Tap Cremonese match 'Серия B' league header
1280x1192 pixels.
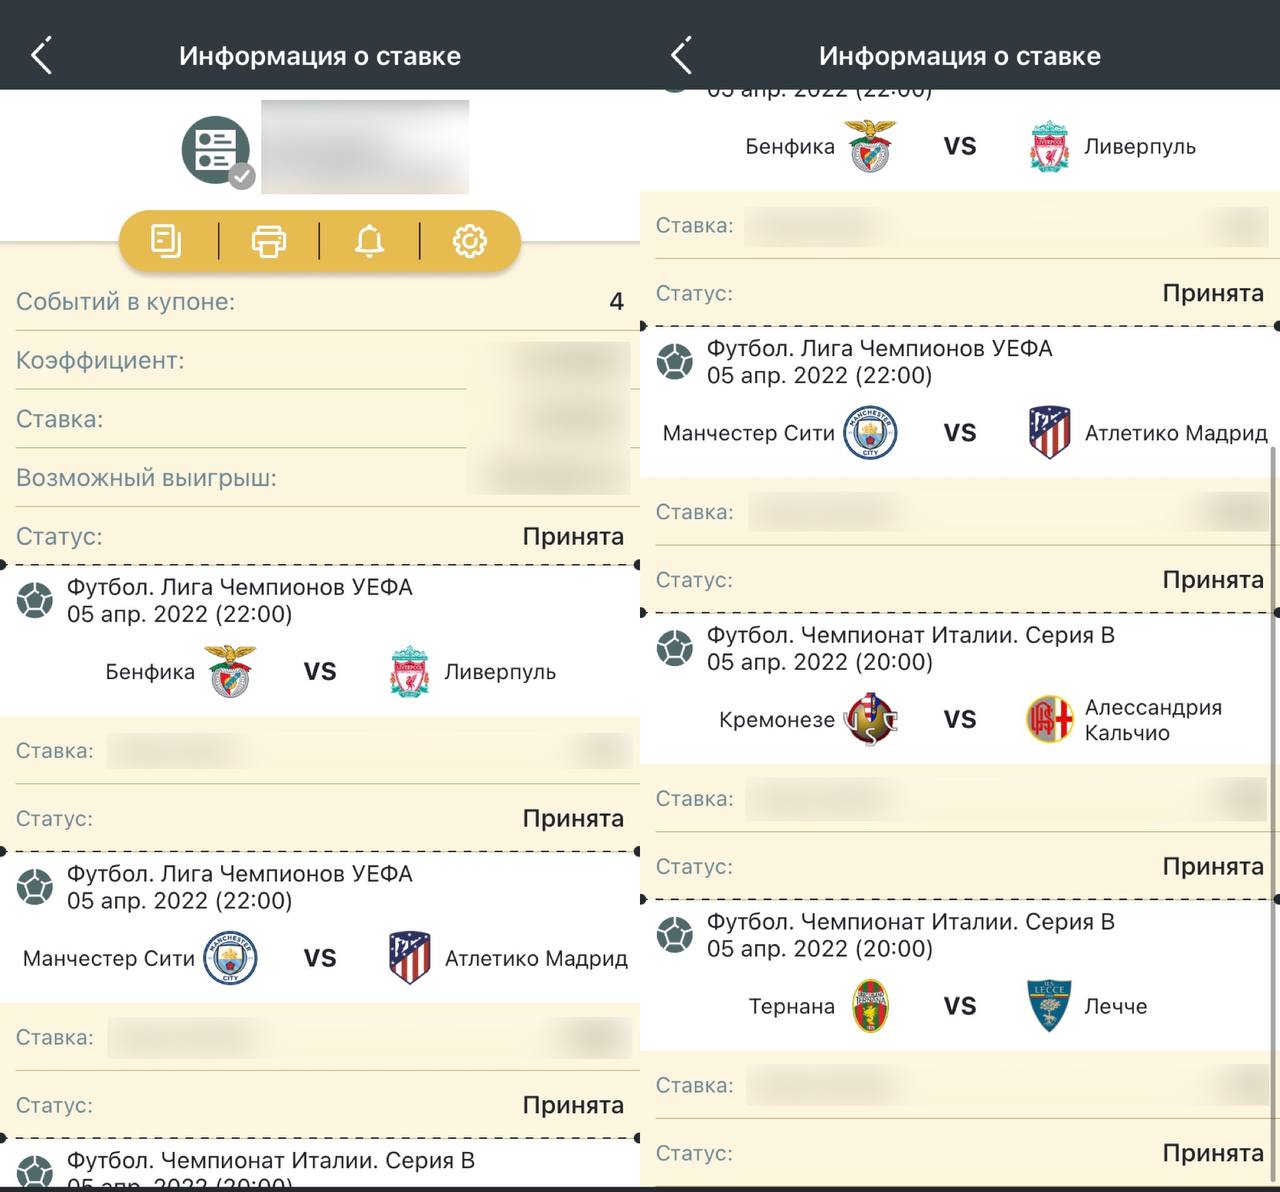click(911, 635)
